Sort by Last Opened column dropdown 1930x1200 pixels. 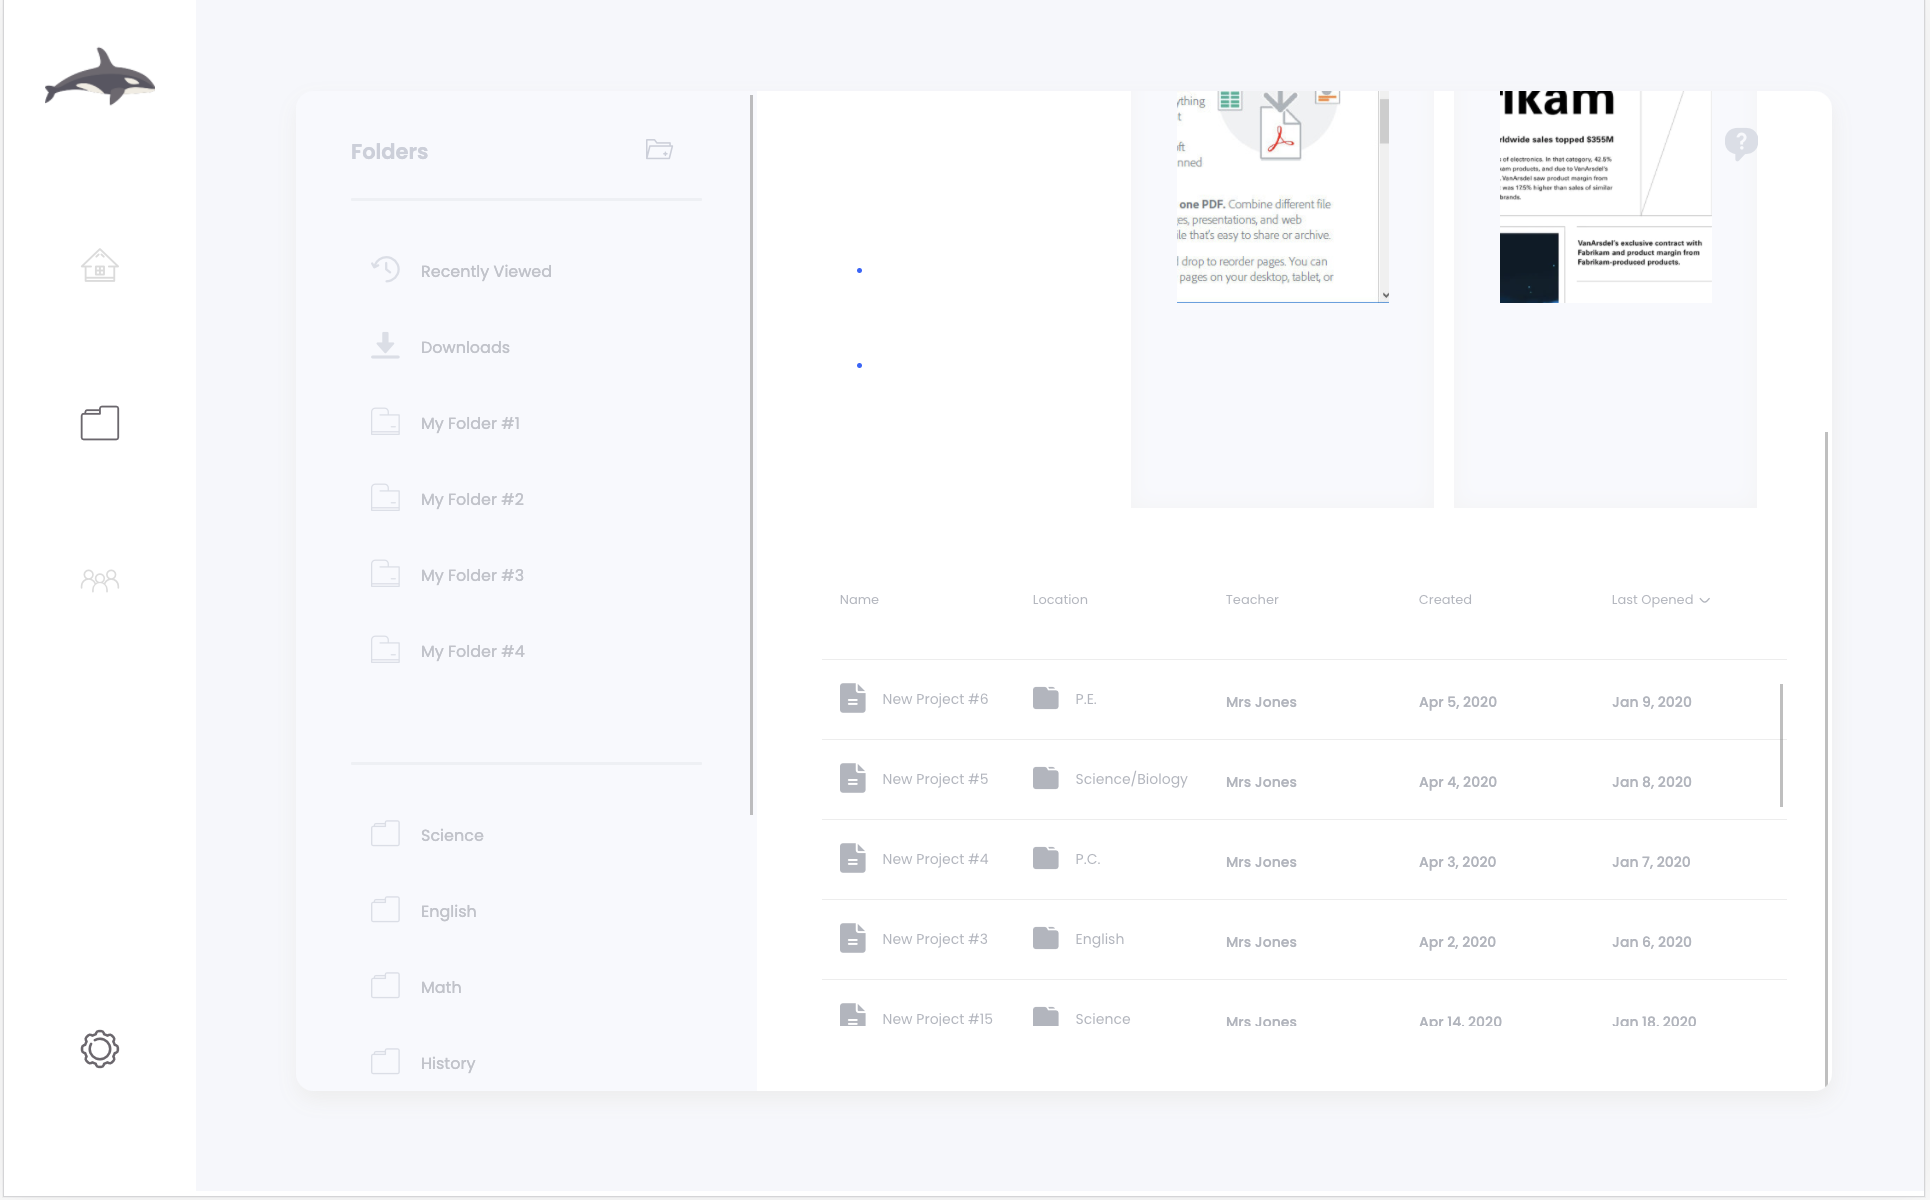coord(1660,600)
